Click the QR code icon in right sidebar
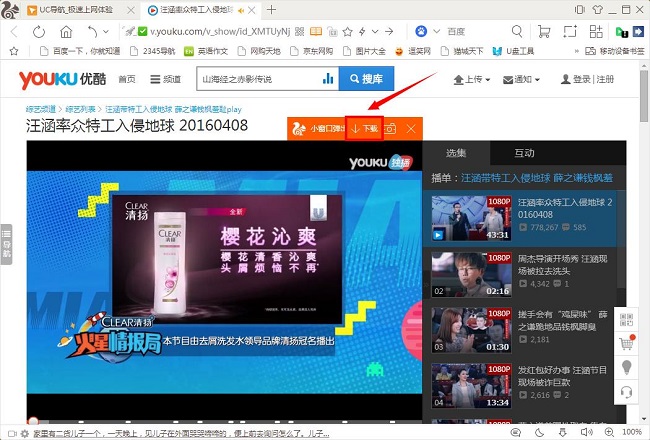This screenshot has width=650, height=440. pyautogui.click(x=627, y=320)
